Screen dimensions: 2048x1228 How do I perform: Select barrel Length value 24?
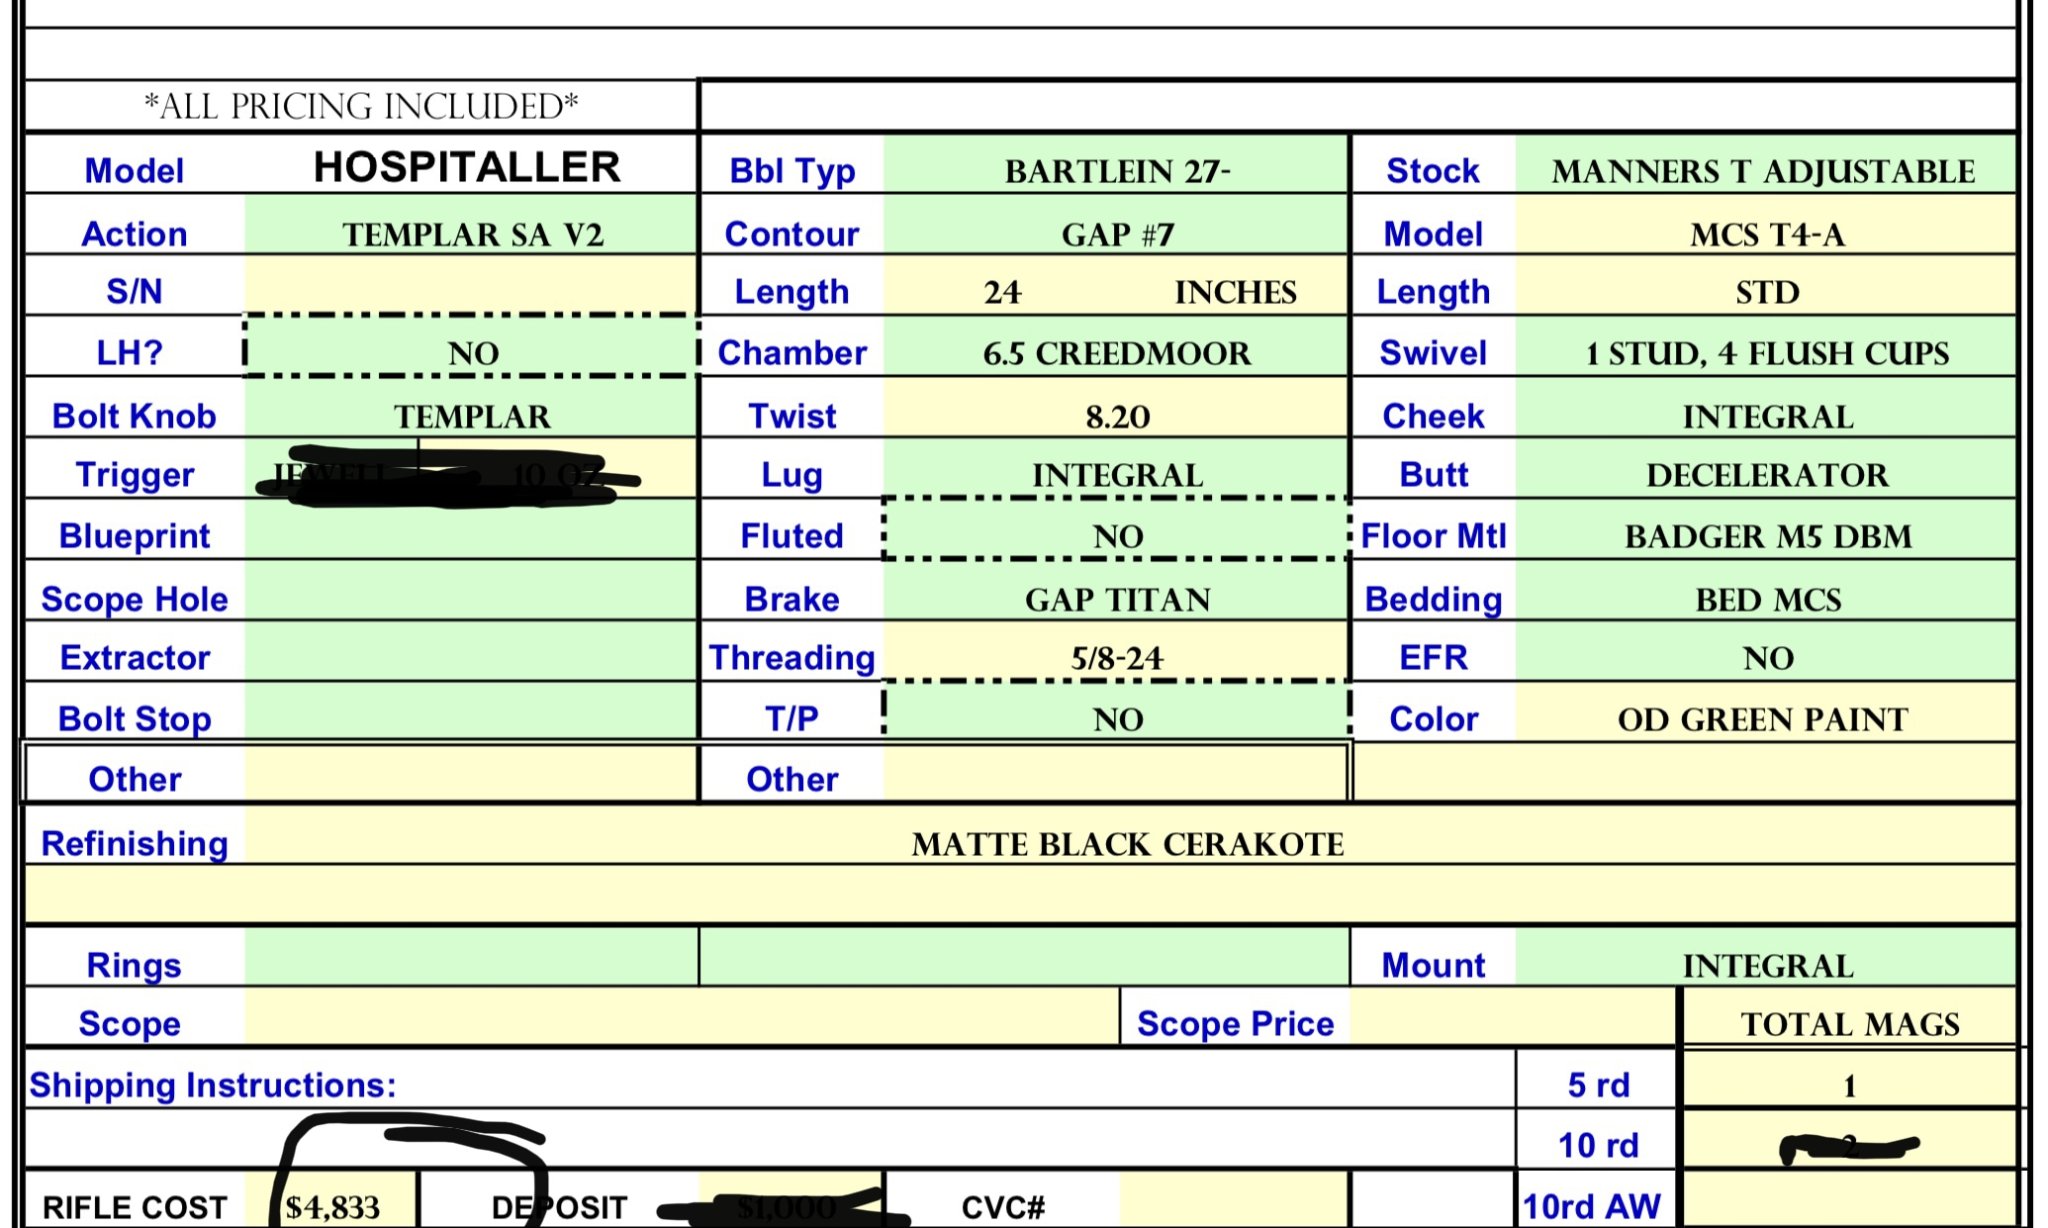pyautogui.click(x=1002, y=292)
